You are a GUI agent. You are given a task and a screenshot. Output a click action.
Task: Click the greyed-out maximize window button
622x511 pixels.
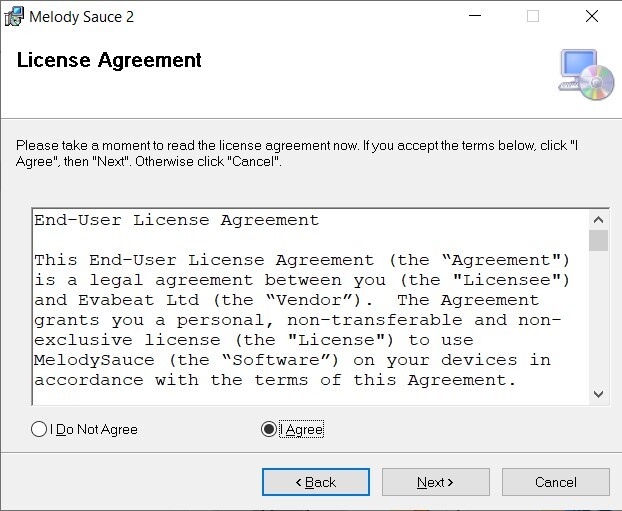(x=533, y=16)
